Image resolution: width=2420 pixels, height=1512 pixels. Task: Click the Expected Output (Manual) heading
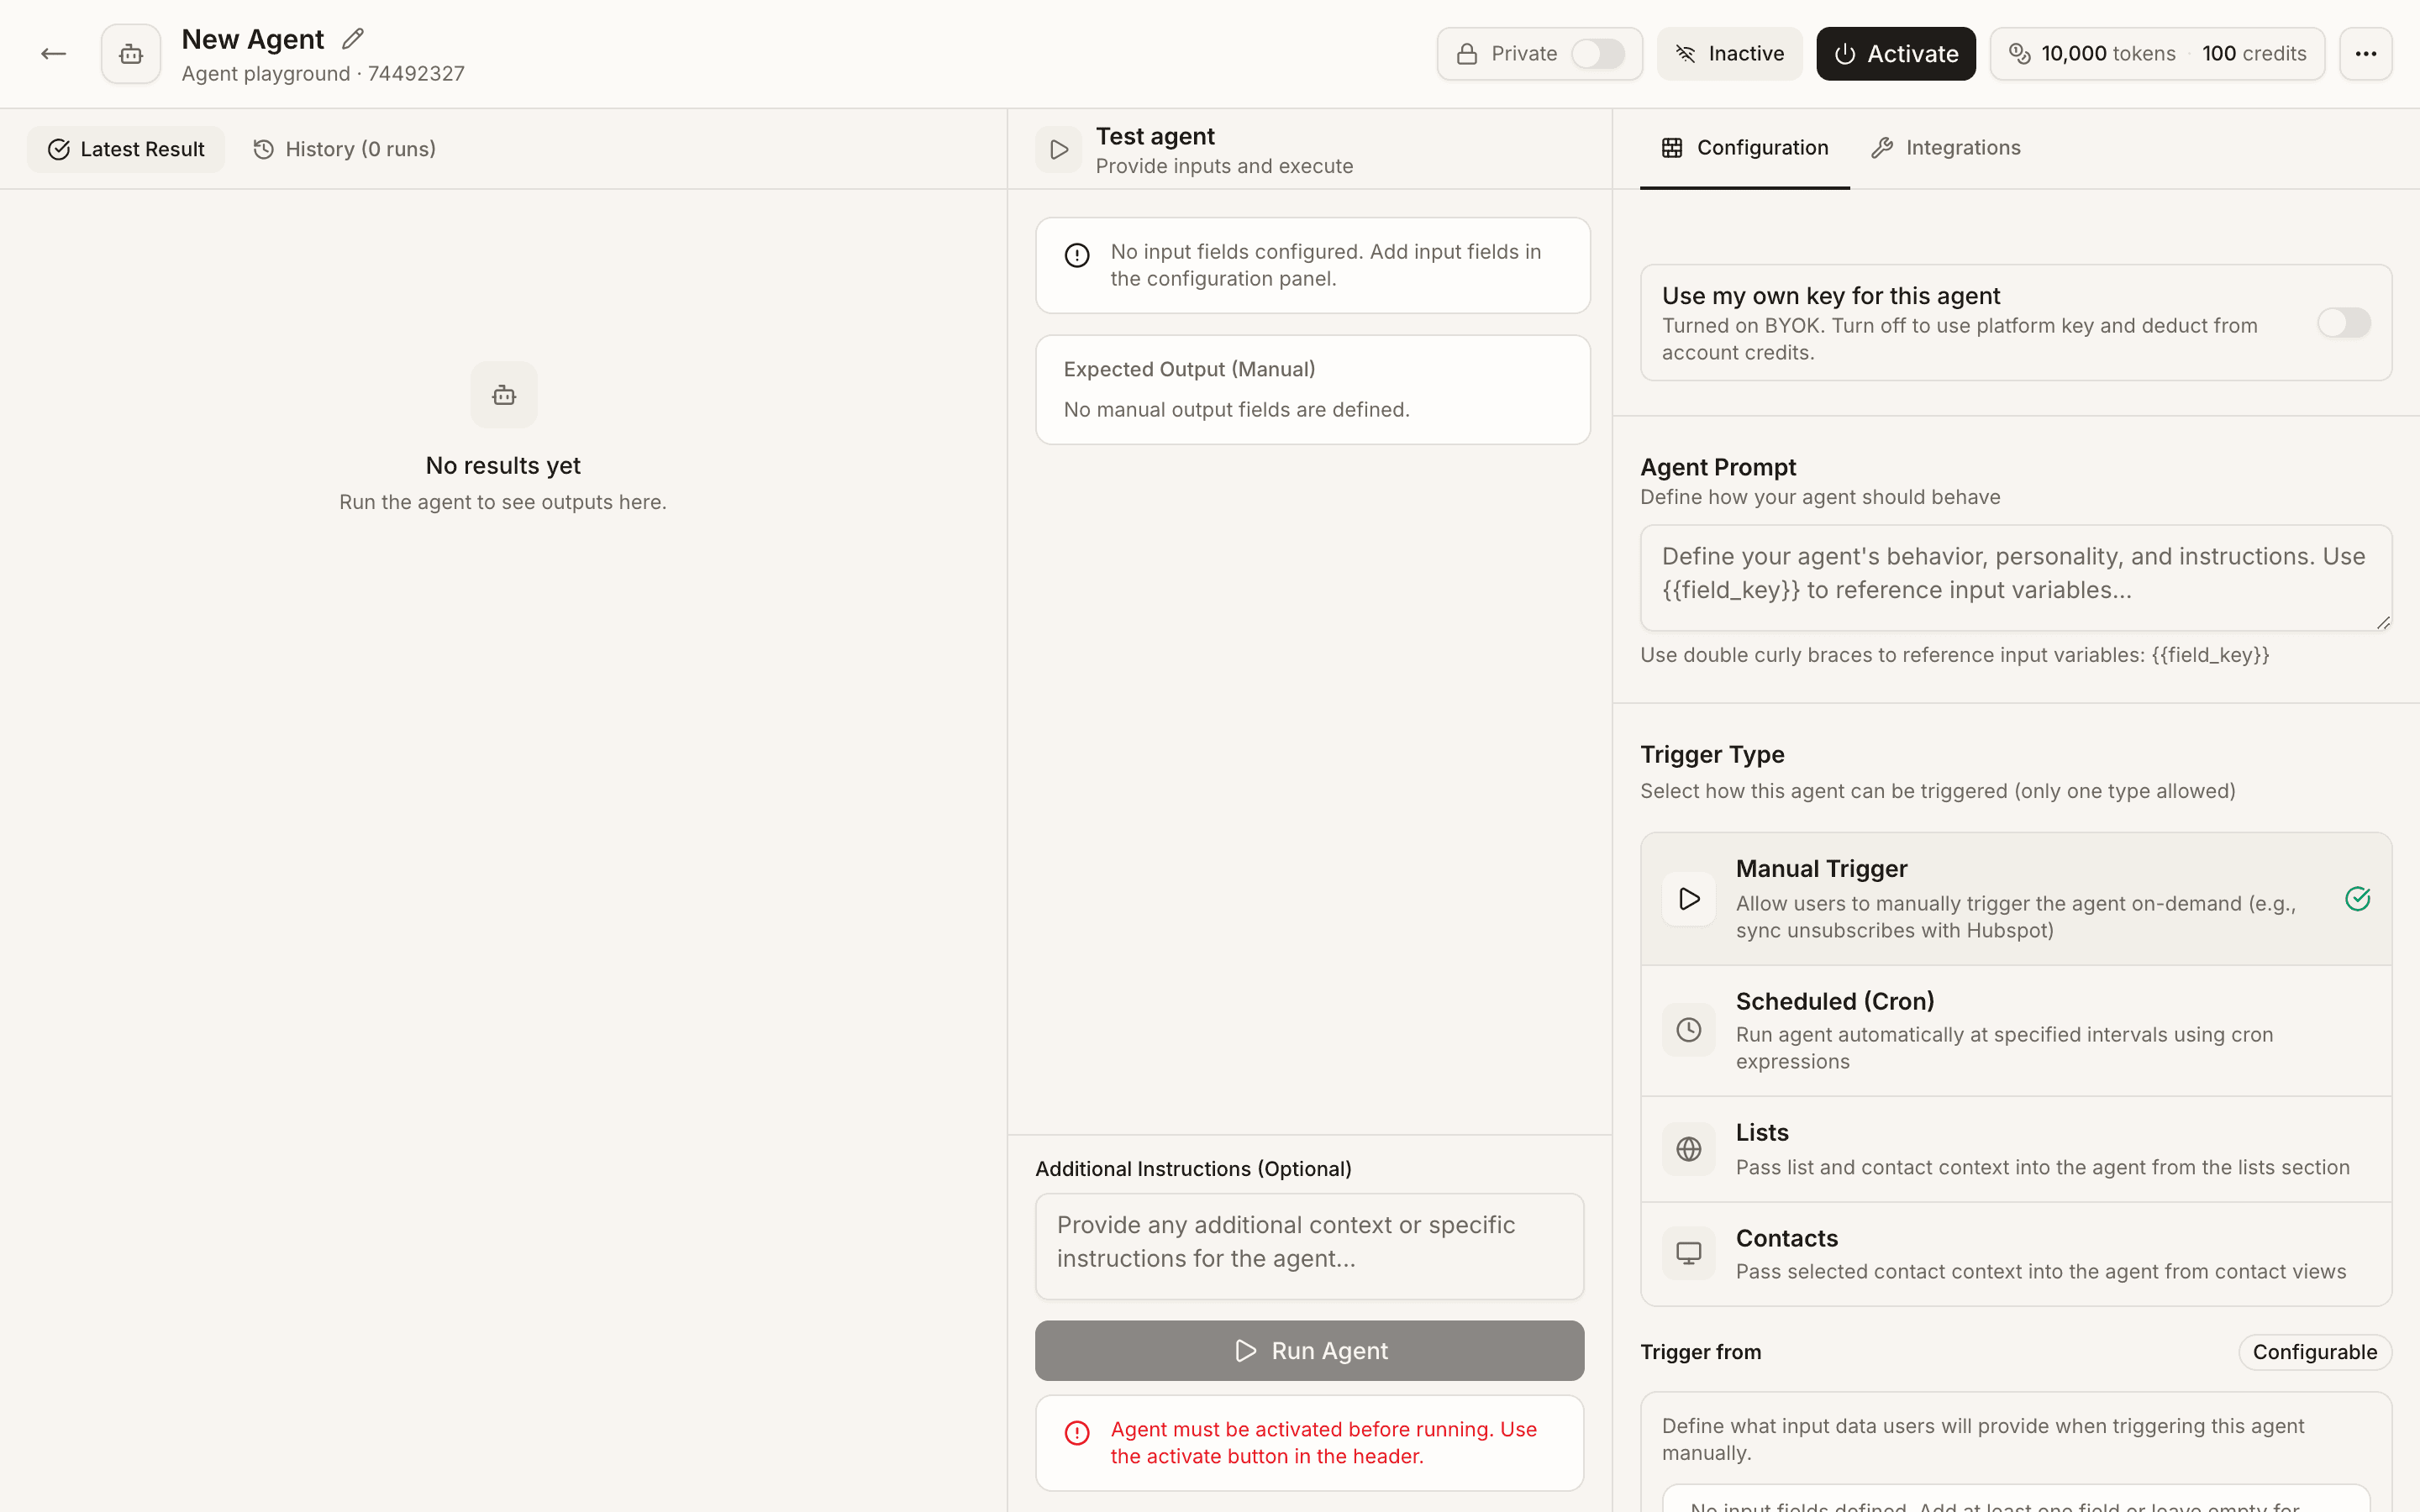click(1190, 370)
